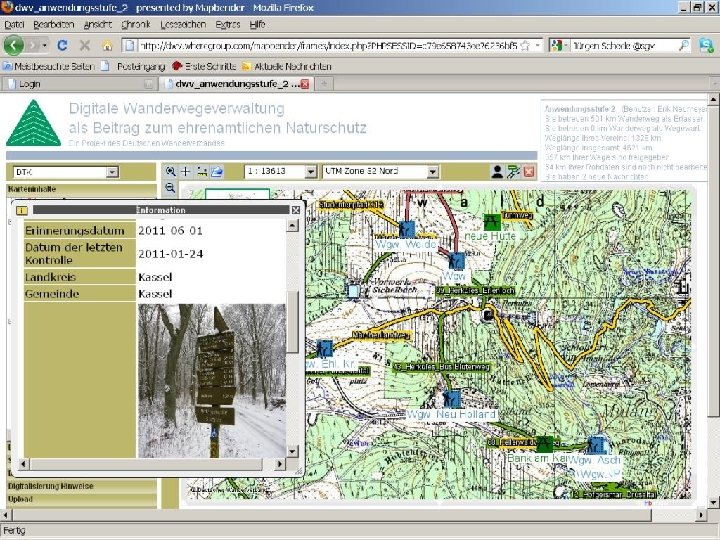720x540 pixels.
Task: Select the distance measuring ruler tool
Action: (202, 172)
